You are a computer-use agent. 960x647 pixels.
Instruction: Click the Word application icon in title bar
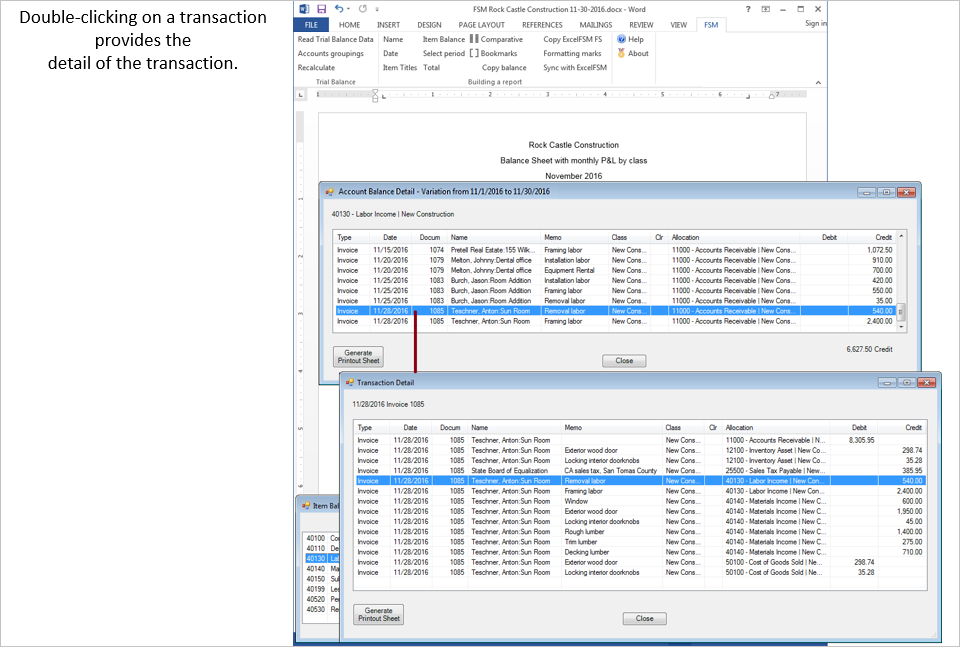pyautogui.click(x=305, y=9)
